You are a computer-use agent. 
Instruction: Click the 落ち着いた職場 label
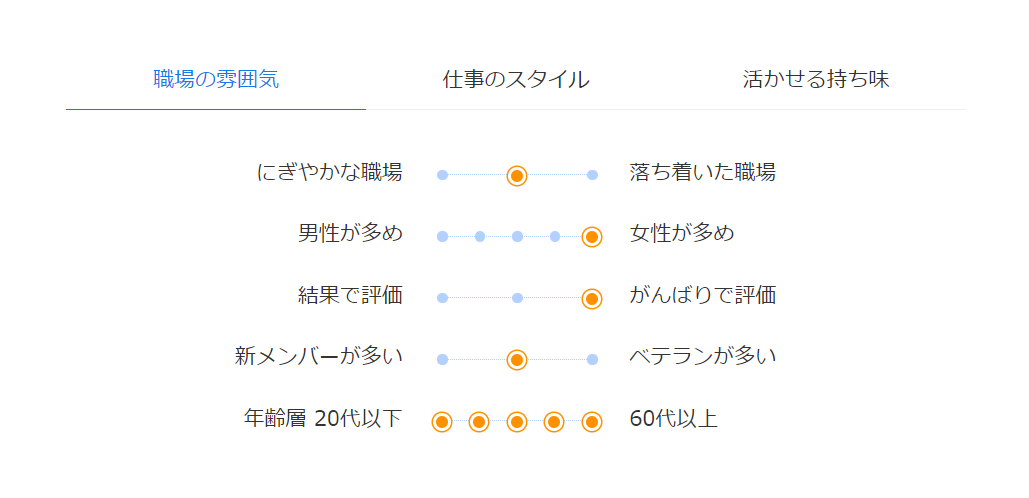702,172
